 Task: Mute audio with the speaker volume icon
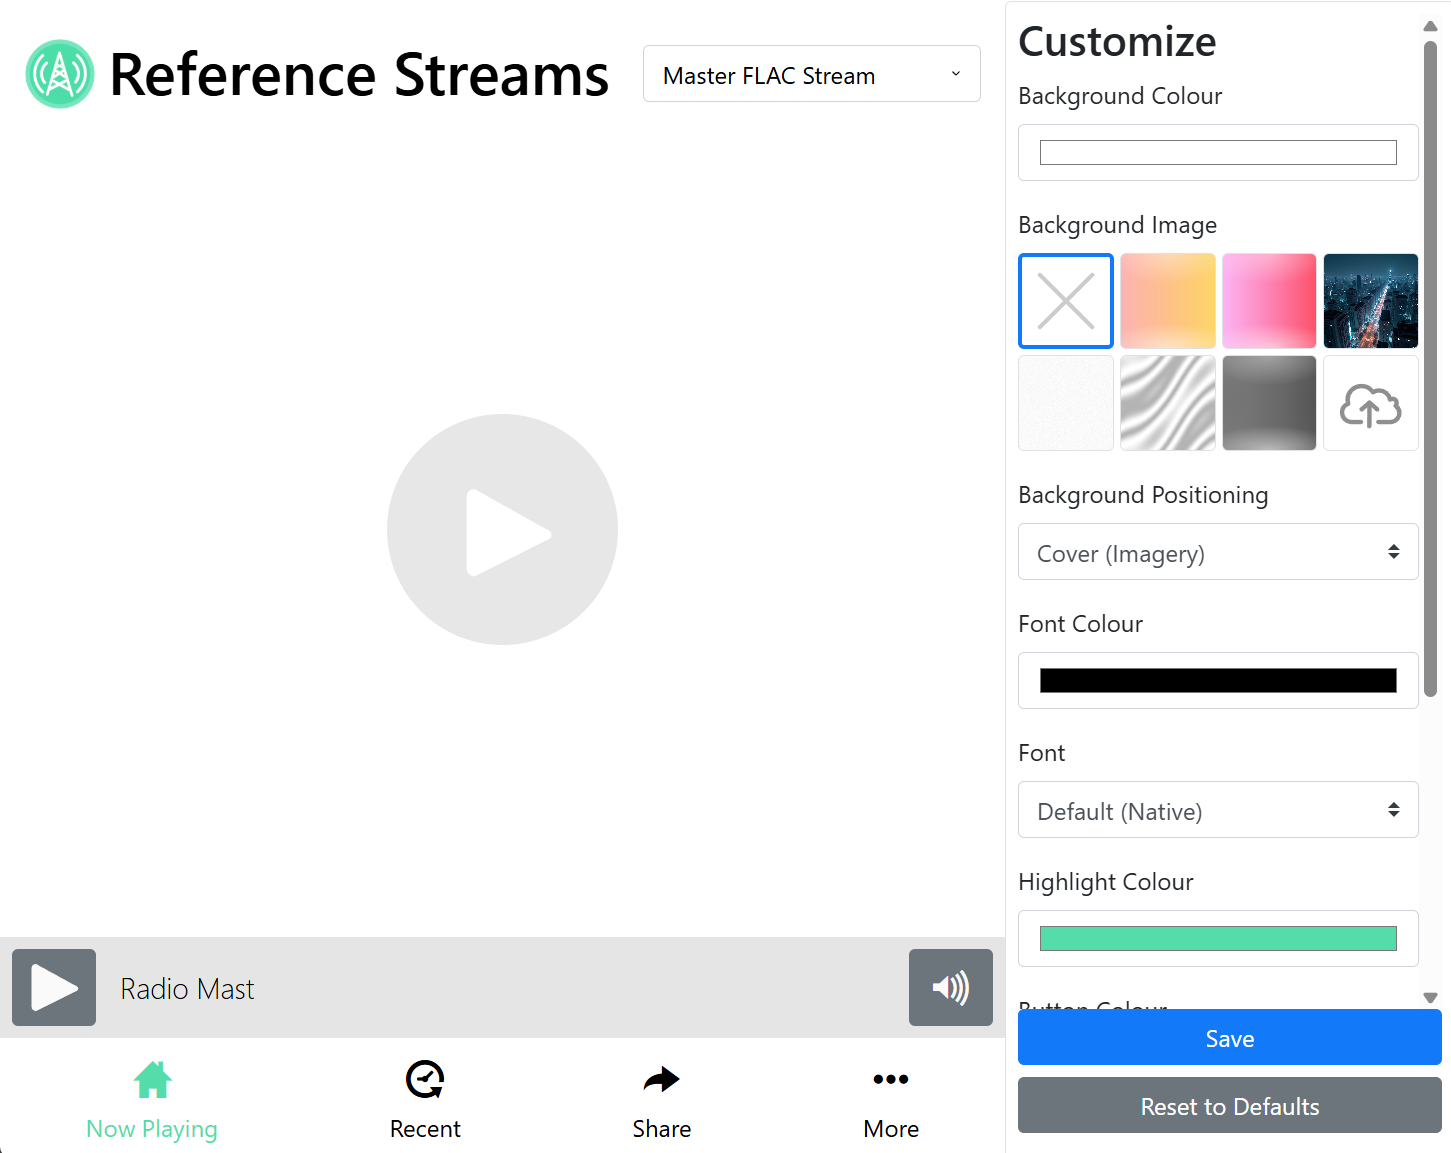(950, 987)
